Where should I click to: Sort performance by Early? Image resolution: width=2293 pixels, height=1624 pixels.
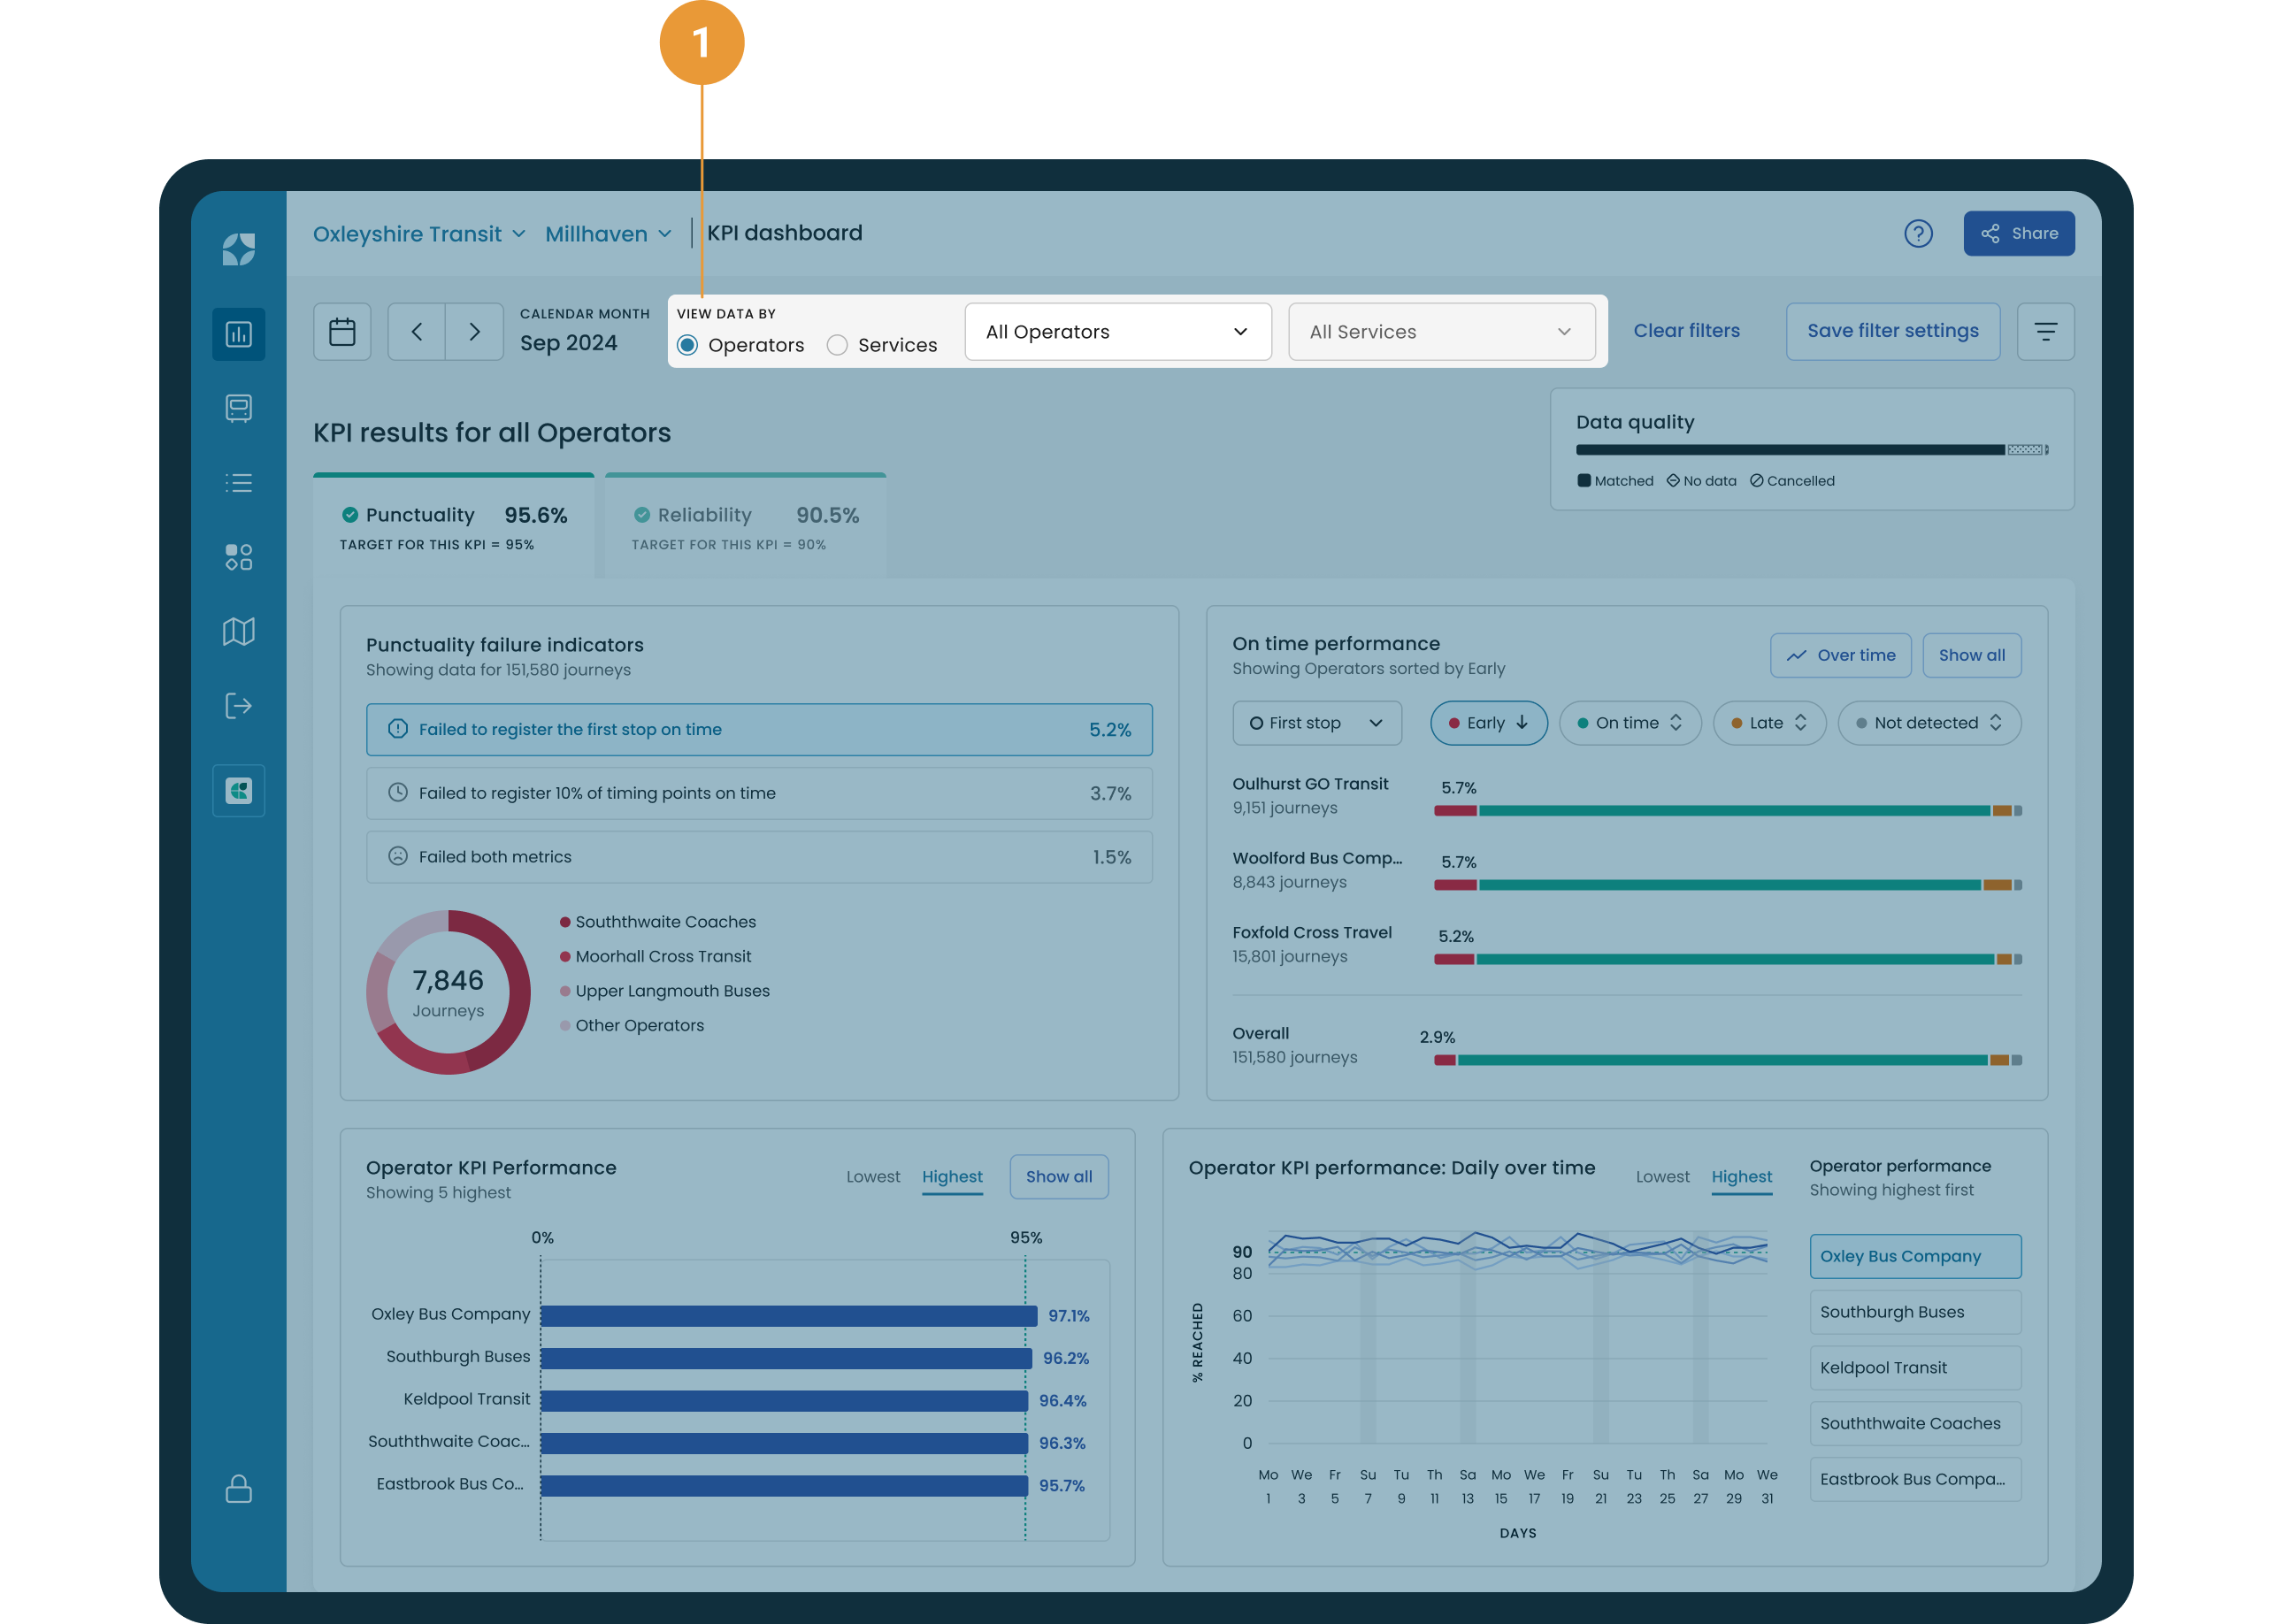pyautogui.click(x=1488, y=723)
